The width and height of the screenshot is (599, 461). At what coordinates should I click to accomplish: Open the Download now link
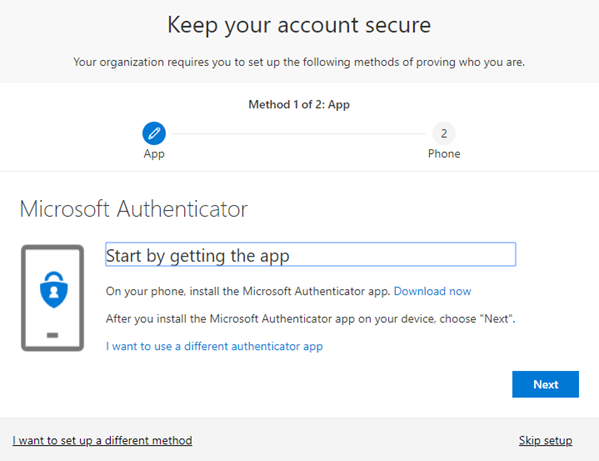click(432, 291)
